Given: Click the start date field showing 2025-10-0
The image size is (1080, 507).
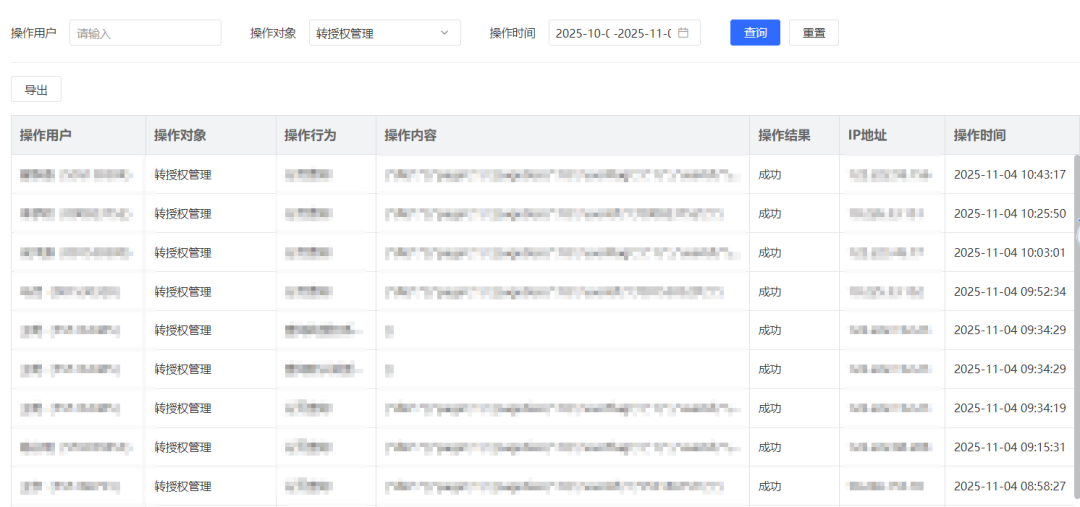Looking at the screenshot, I should tap(583, 32).
